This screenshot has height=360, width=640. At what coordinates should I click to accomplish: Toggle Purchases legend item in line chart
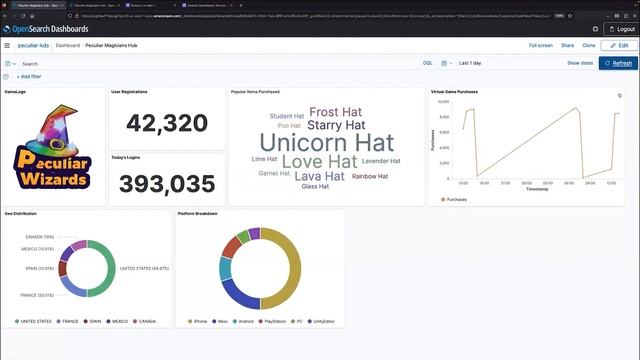pos(454,200)
